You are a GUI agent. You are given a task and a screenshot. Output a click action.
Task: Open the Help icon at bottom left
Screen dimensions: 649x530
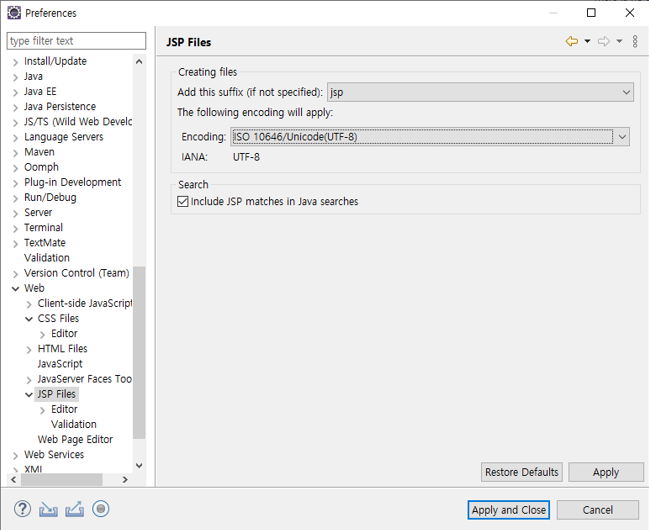tap(22, 509)
